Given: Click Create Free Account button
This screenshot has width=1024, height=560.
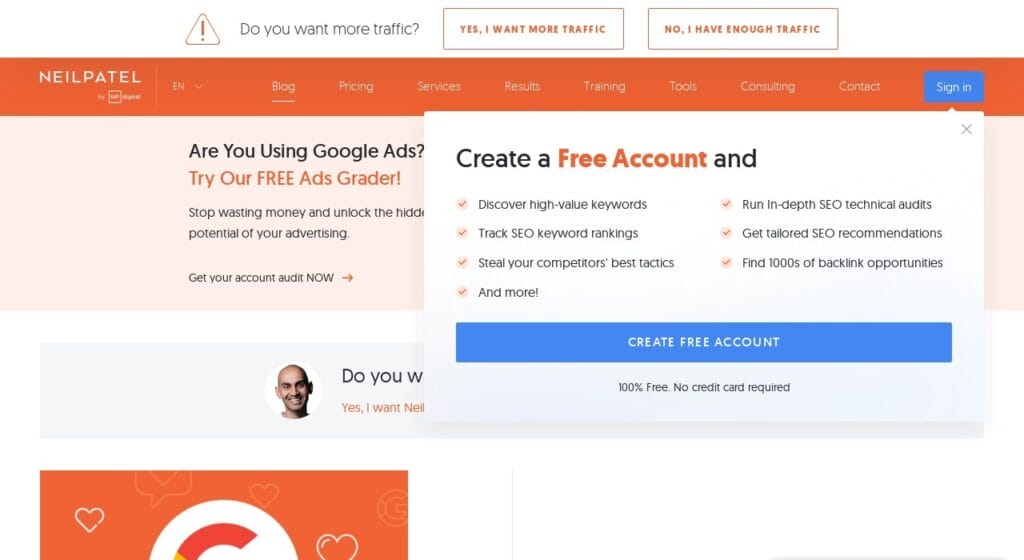Looking at the screenshot, I should [703, 342].
